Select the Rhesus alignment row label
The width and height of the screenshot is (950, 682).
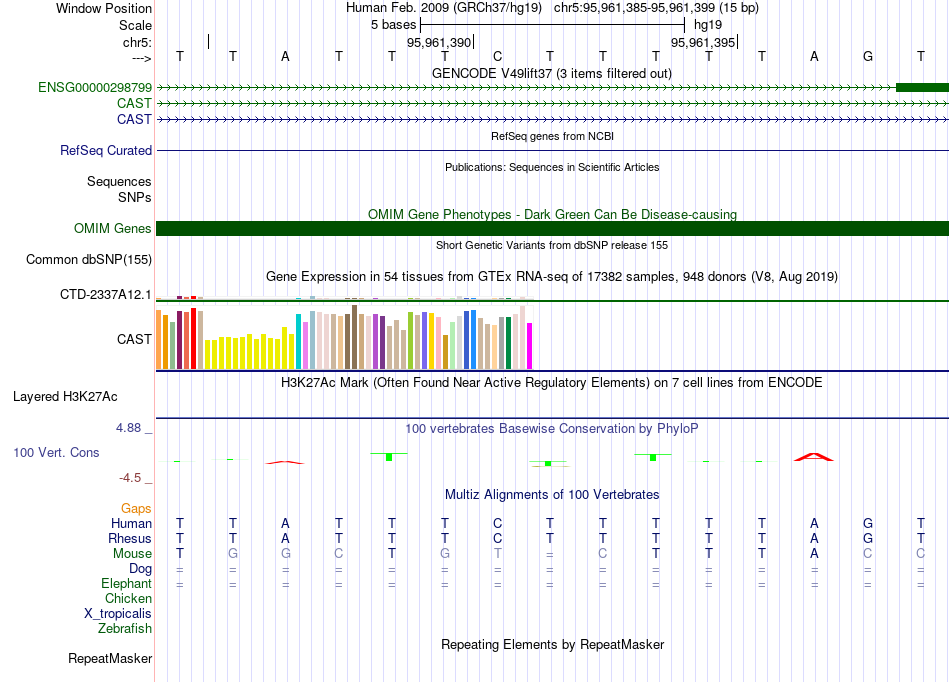click(130, 538)
